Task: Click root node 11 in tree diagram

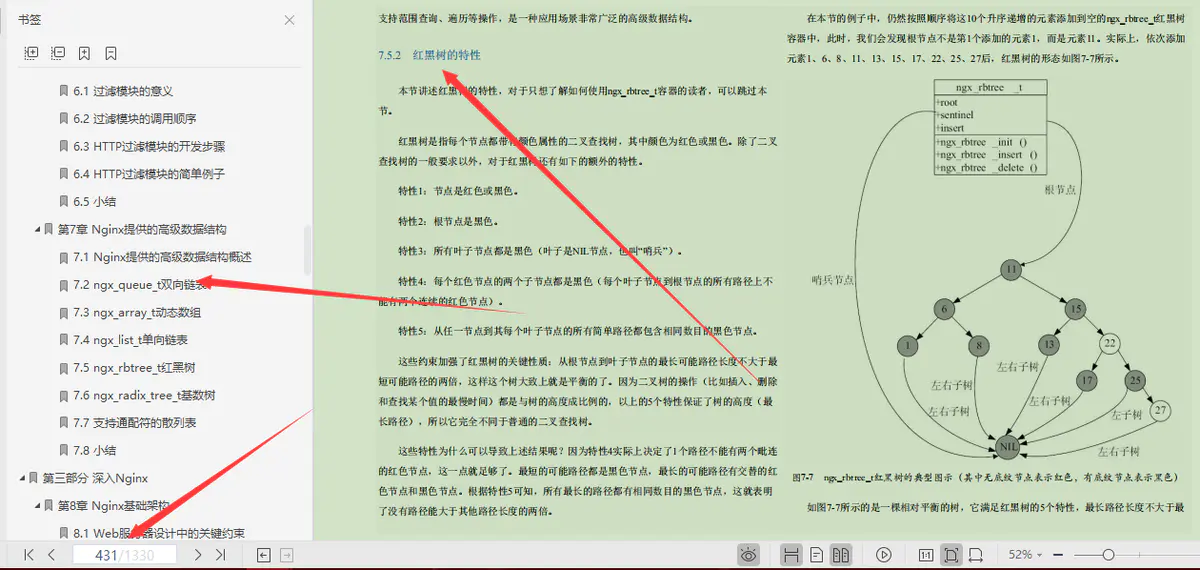Action: (1011, 269)
